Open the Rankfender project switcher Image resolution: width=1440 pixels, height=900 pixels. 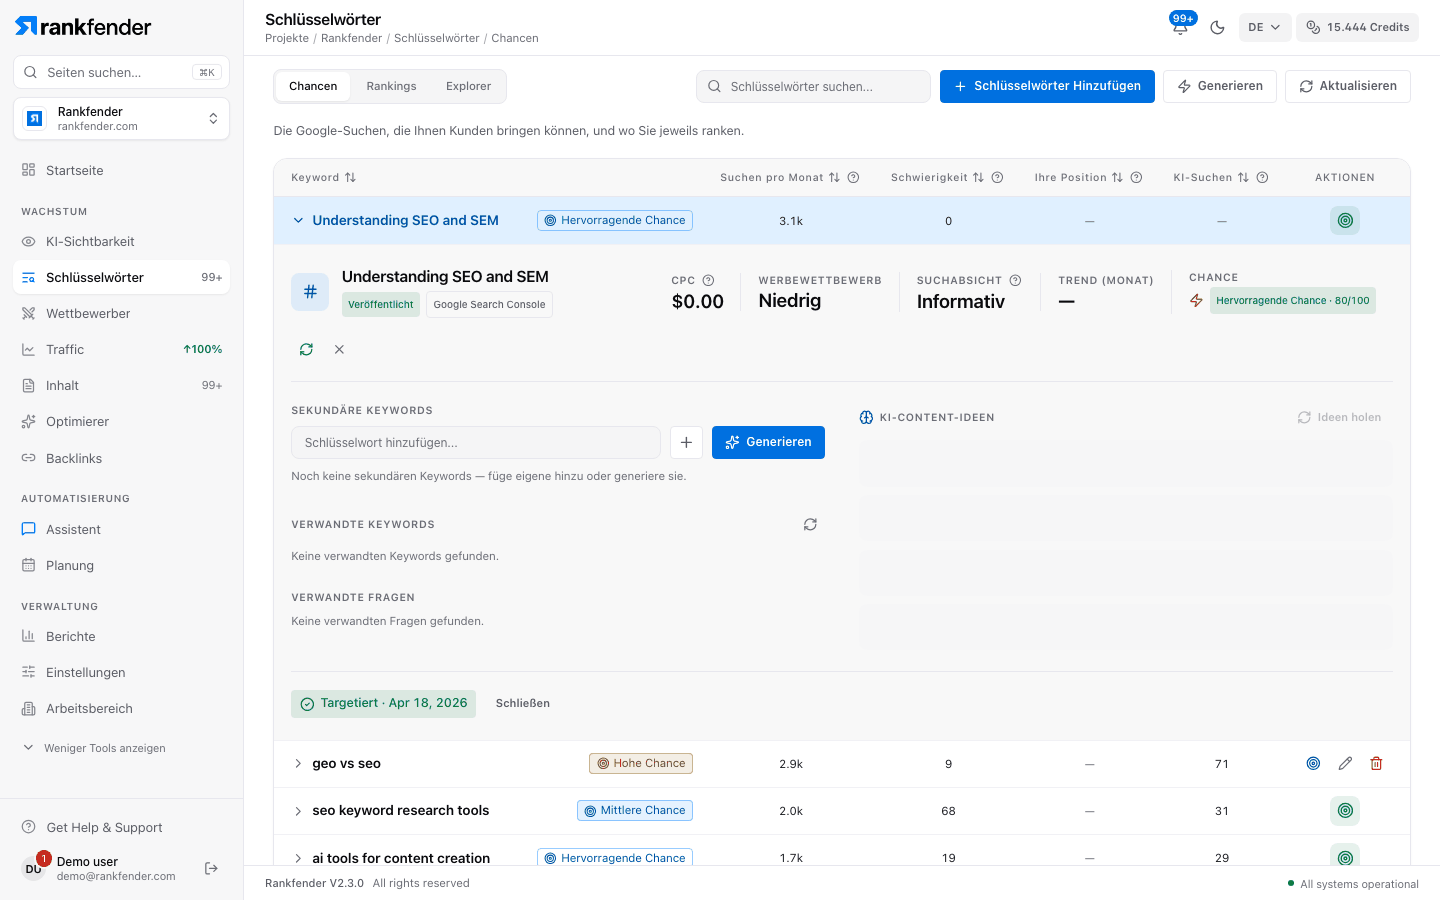[121, 119]
